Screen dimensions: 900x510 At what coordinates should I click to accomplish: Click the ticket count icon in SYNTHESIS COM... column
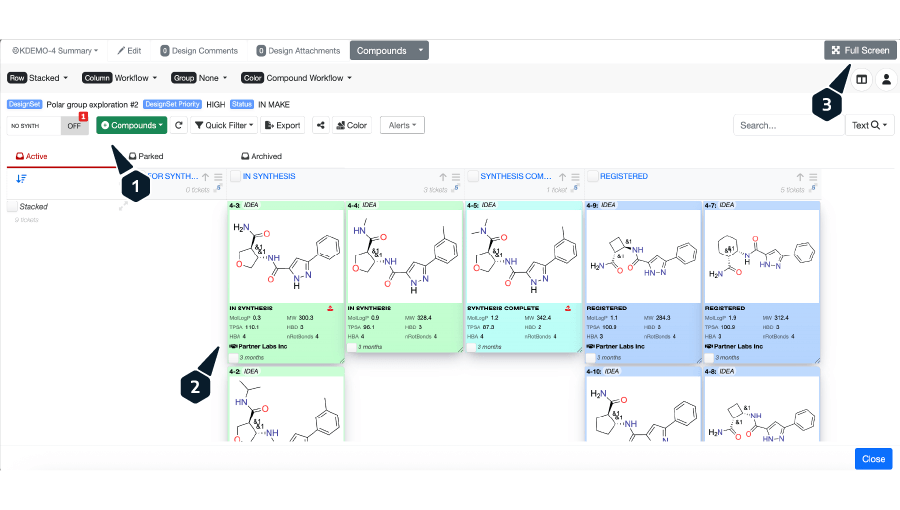point(575,188)
